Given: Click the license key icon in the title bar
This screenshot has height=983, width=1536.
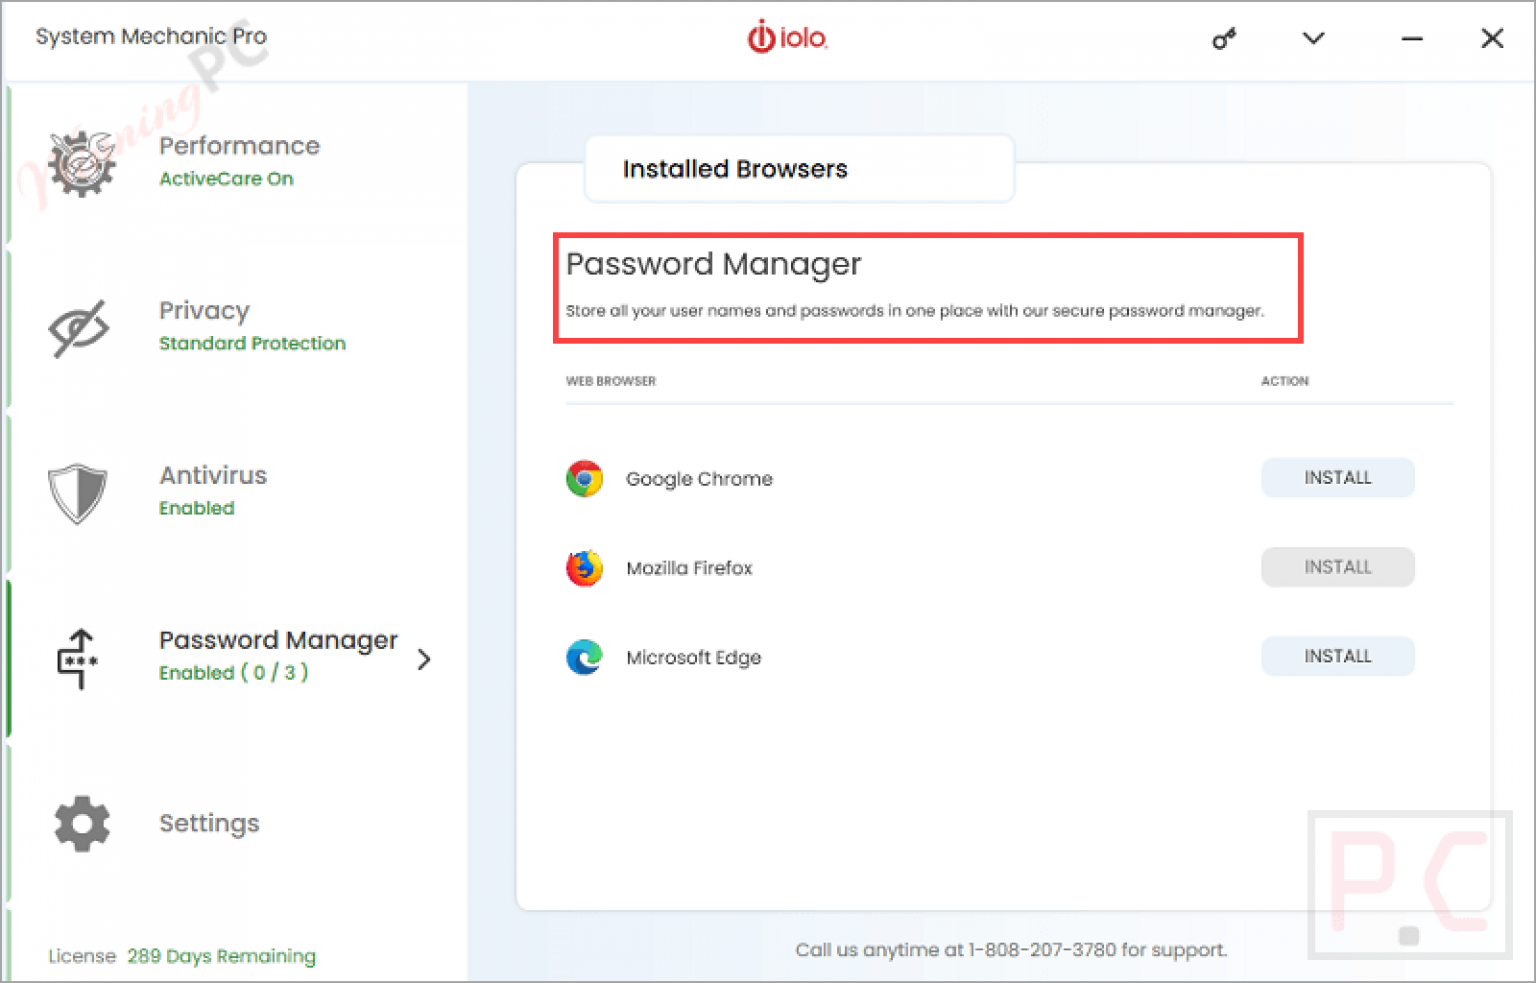Looking at the screenshot, I should 1224,39.
